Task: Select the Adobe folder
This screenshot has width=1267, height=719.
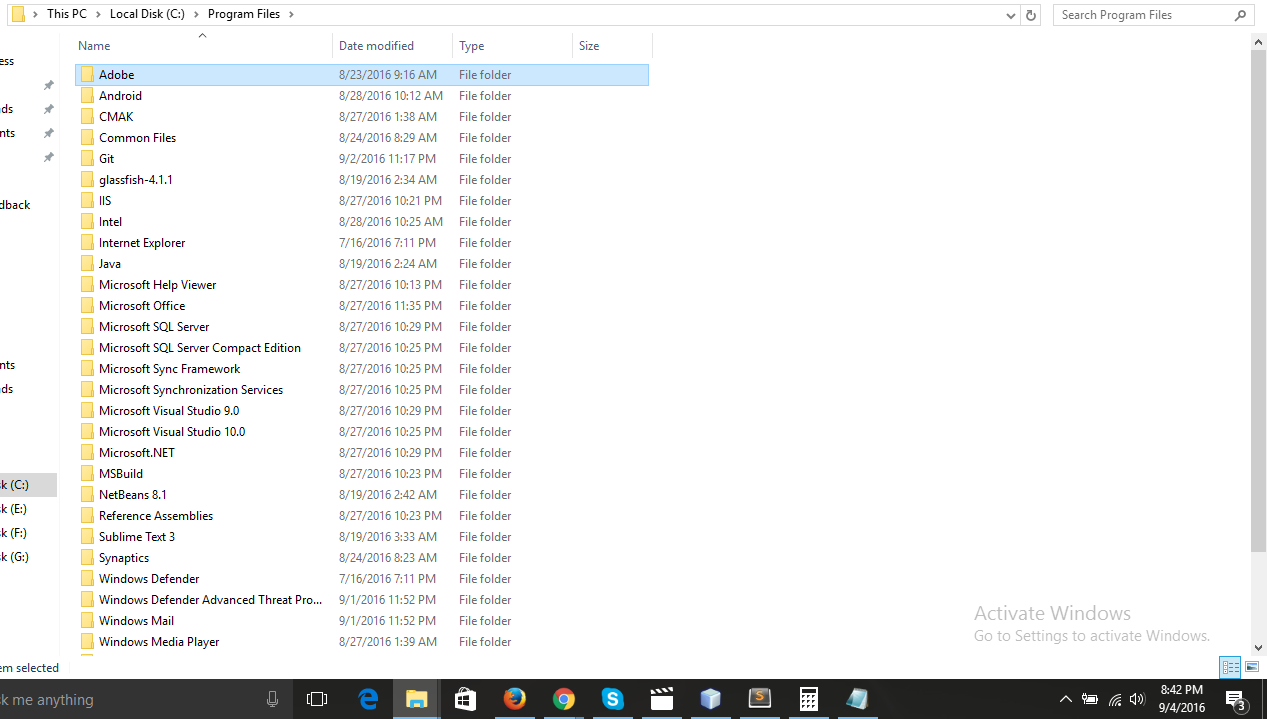Action: click(362, 74)
